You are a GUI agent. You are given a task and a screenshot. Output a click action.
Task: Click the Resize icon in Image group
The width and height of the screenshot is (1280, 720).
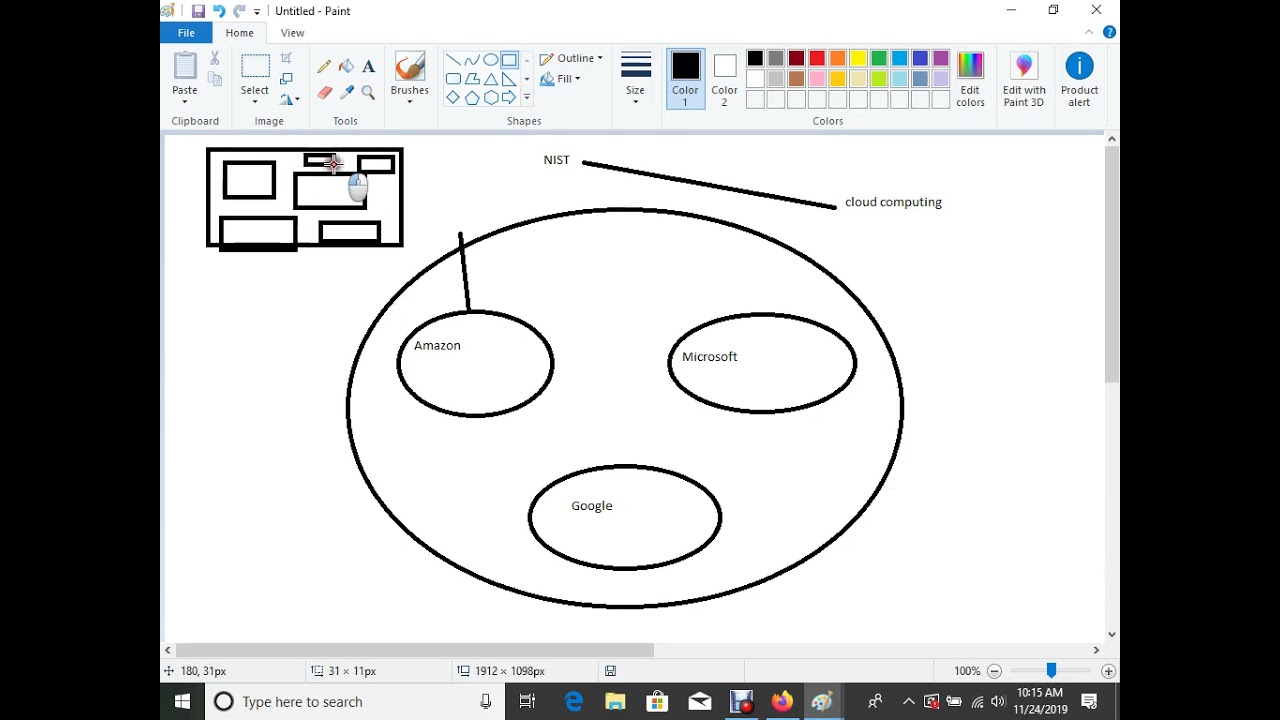pos(286,79)
